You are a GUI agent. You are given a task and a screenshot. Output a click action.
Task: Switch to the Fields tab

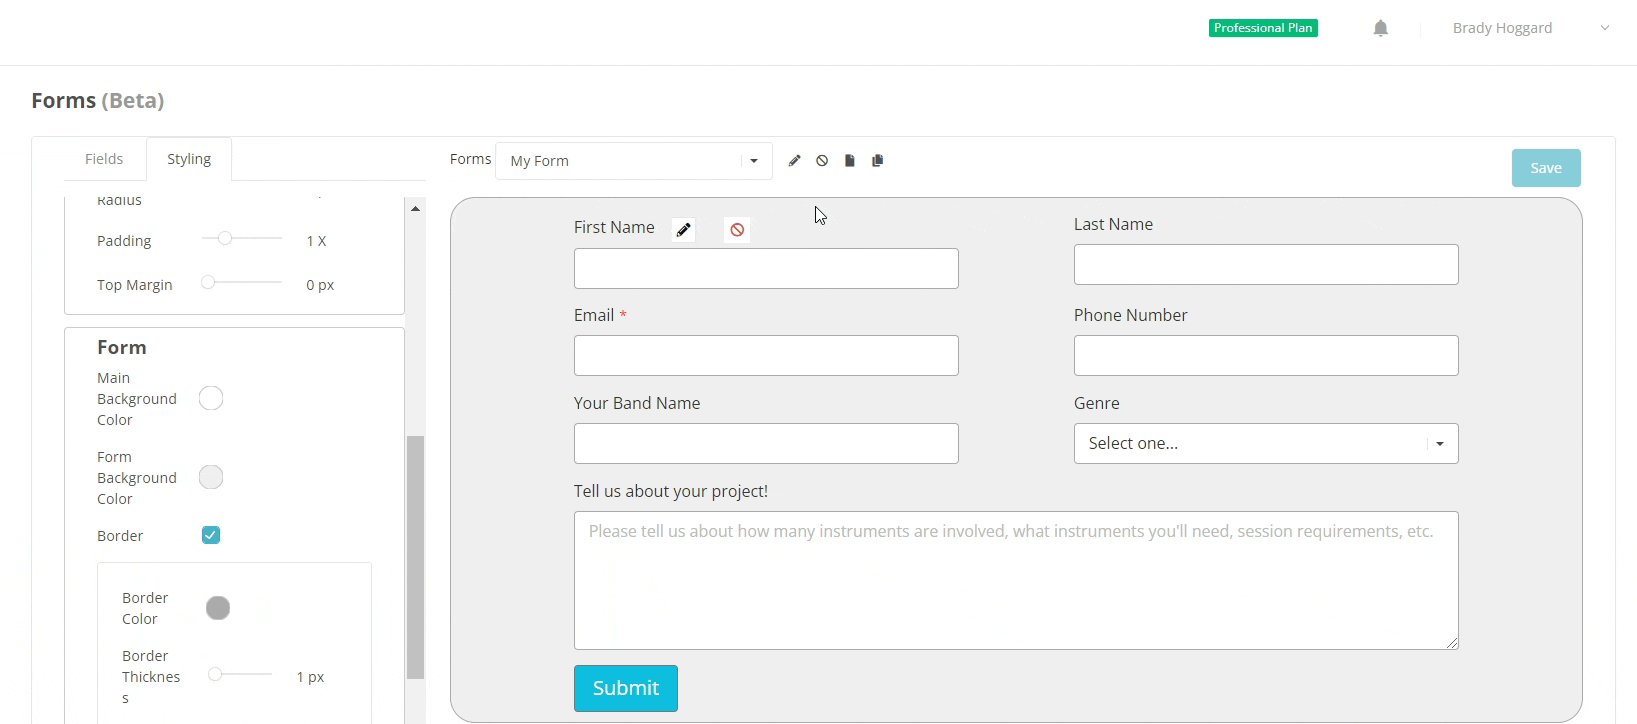point(104,159)
